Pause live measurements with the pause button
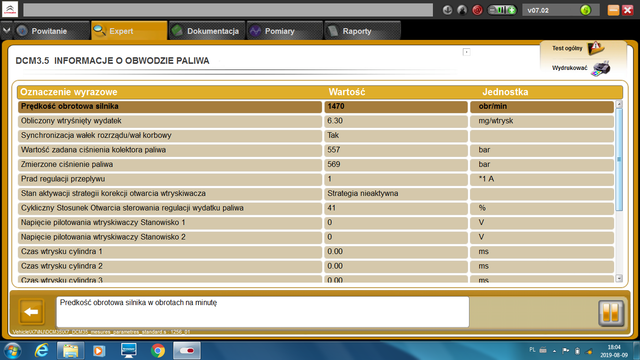This screenshot has width=640, height=360. [x=611, y=313]
